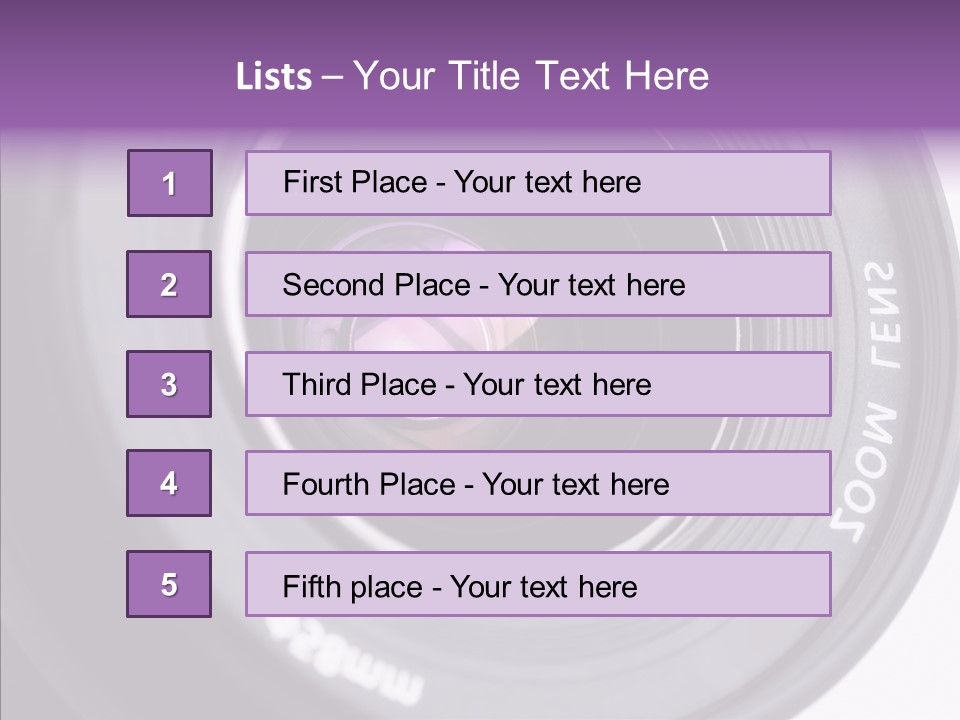Select the number 2 square
This screenshot has height=720, width=960.
[169, 284]
